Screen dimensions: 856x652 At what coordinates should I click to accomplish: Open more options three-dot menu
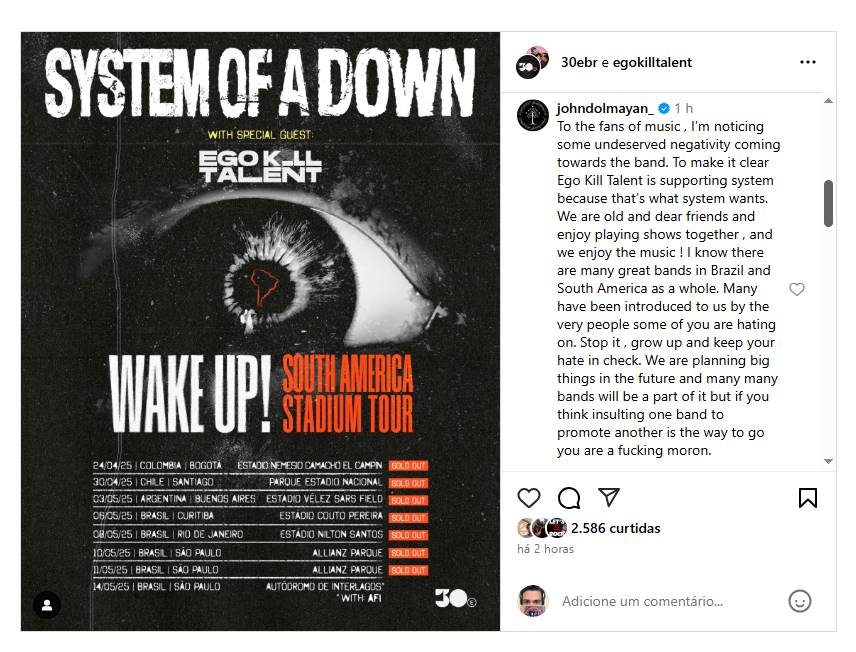pos(808,62)
